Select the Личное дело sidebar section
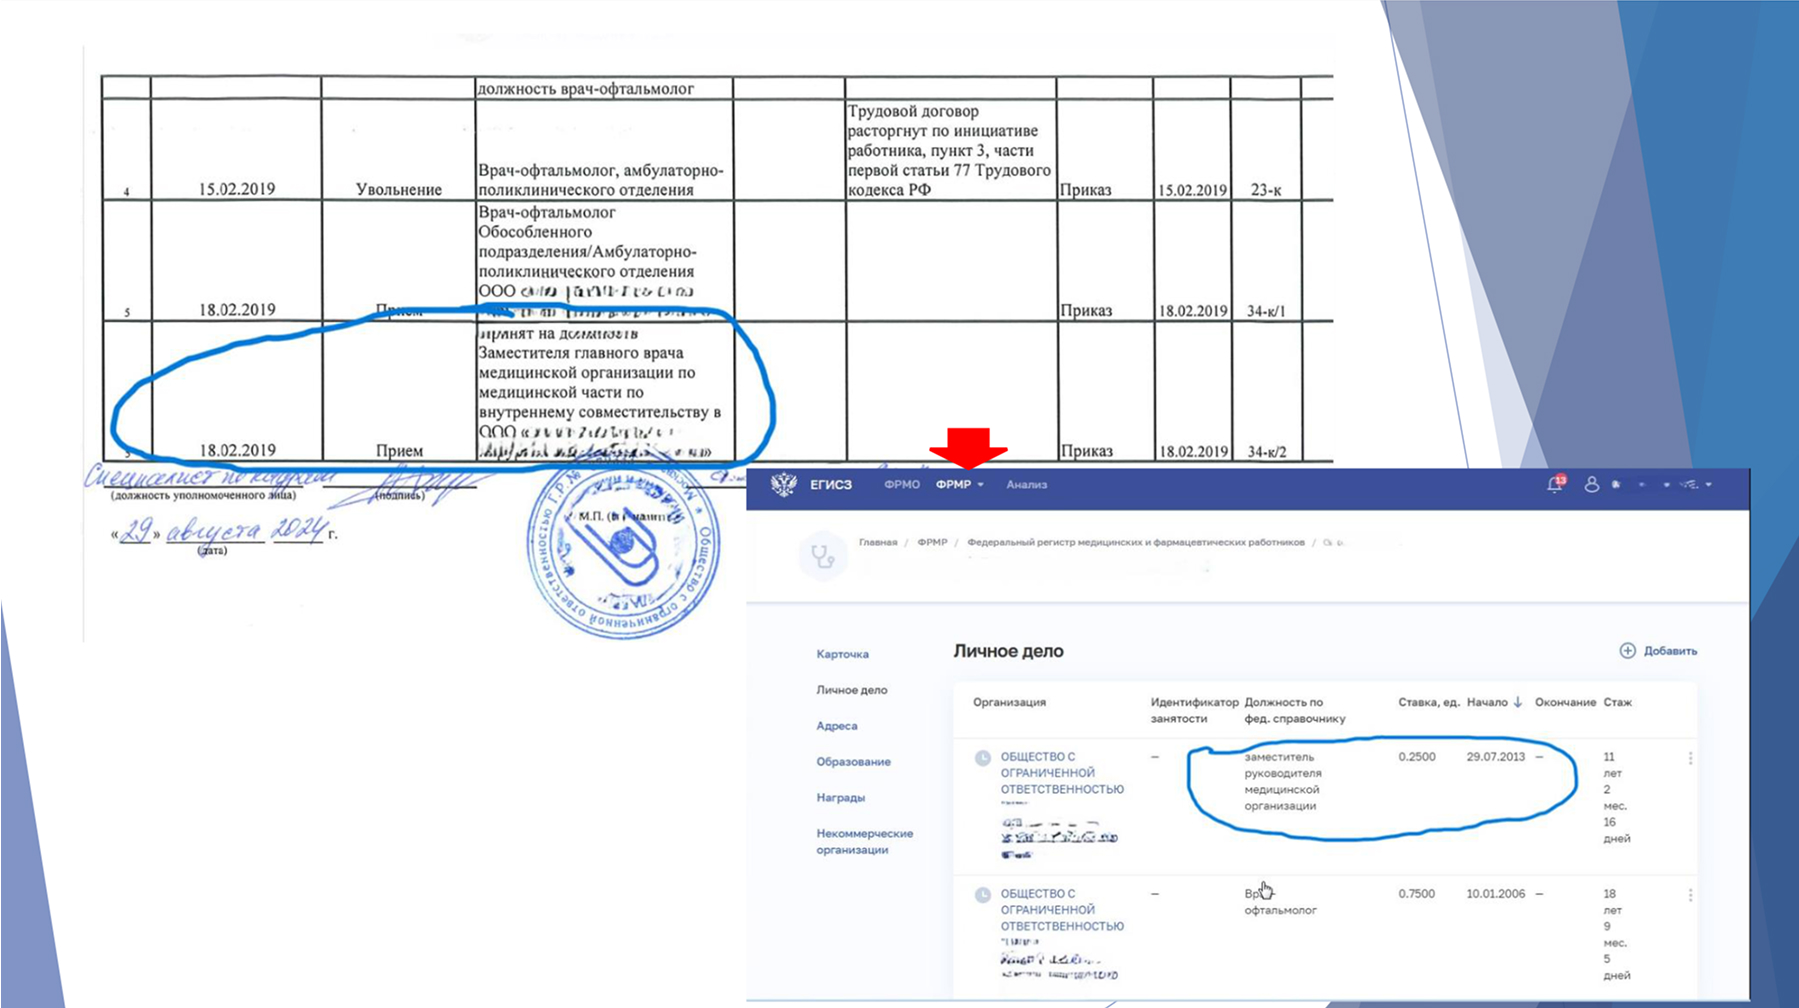This screenshot has height=1008, width=1799. click(851, 690)
